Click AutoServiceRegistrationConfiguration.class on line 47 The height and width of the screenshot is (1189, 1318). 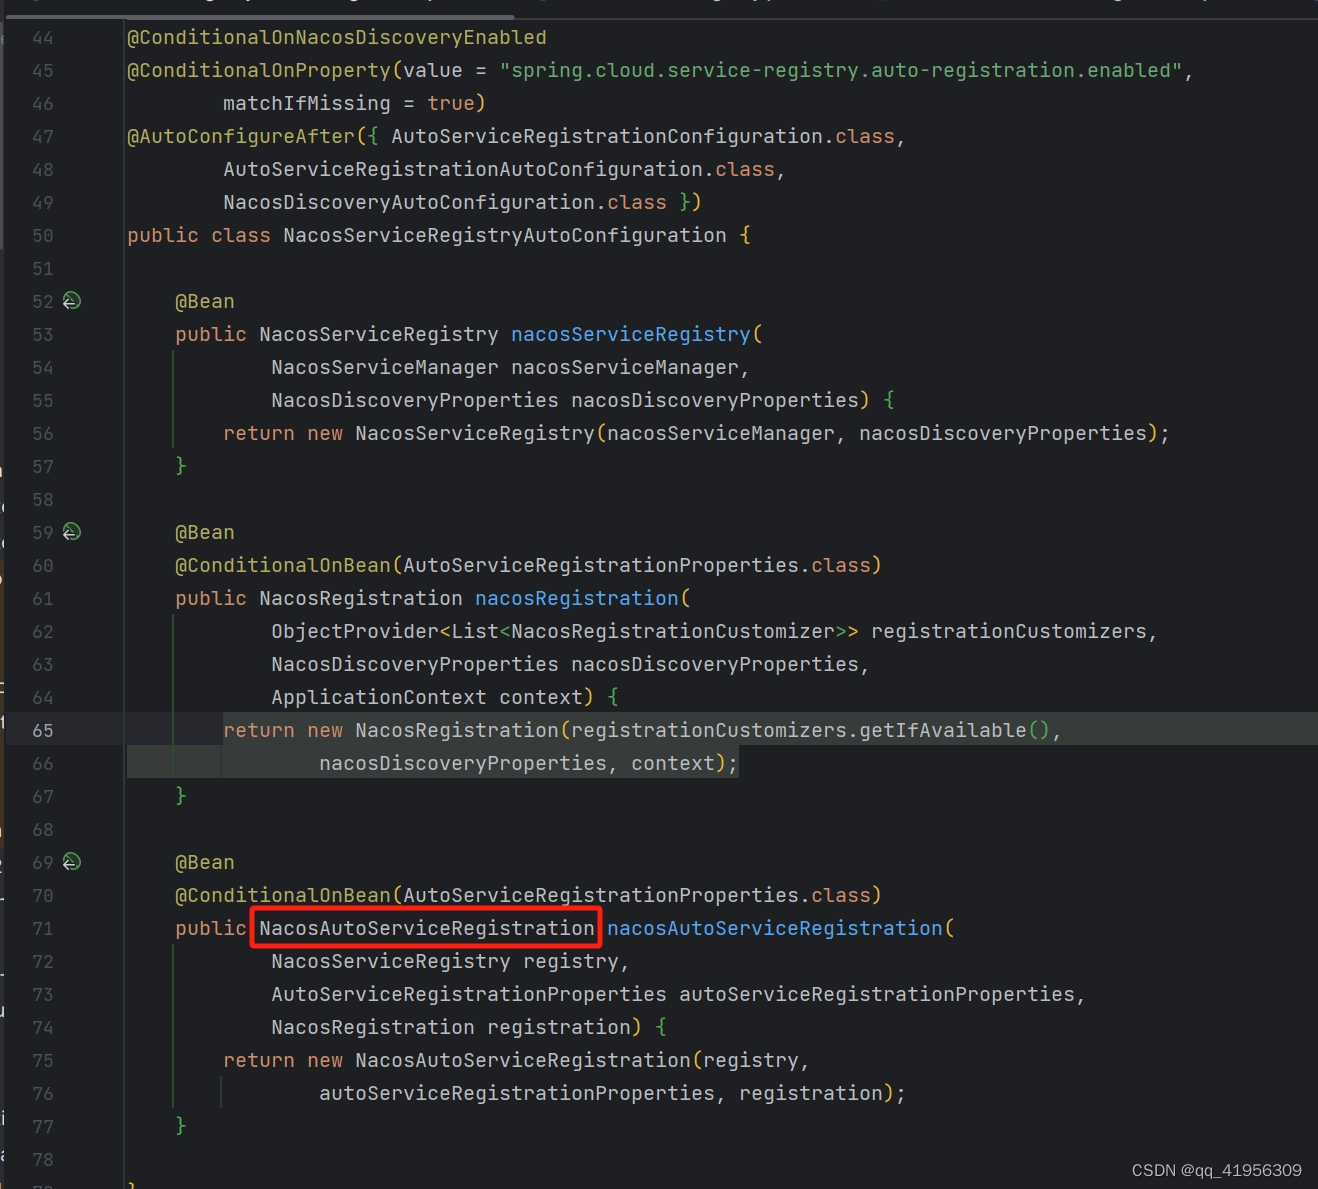click(643, 136)
